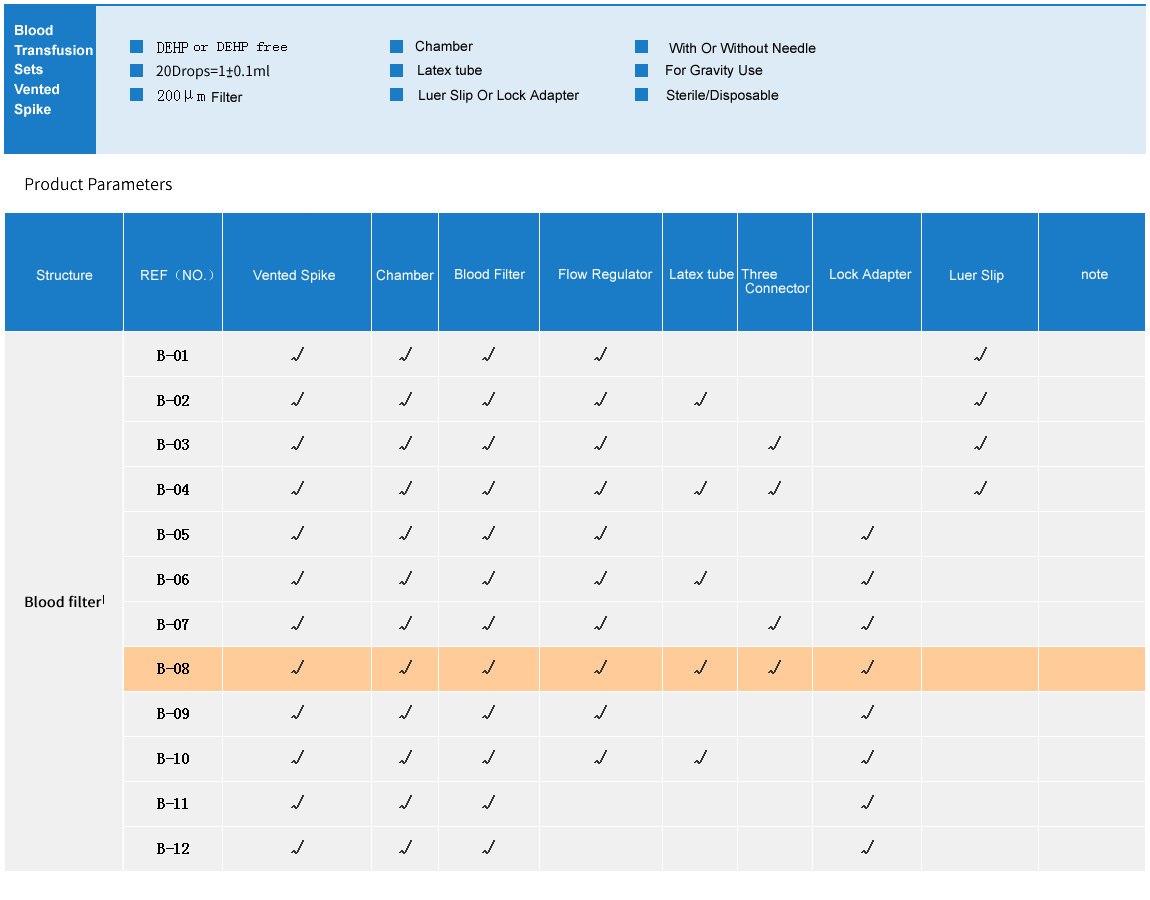Image resolution: width=1150 pixels, height=900 pixels.
Task: Click the B-03 checkmark under Three Connector
Action: point(774,444)
